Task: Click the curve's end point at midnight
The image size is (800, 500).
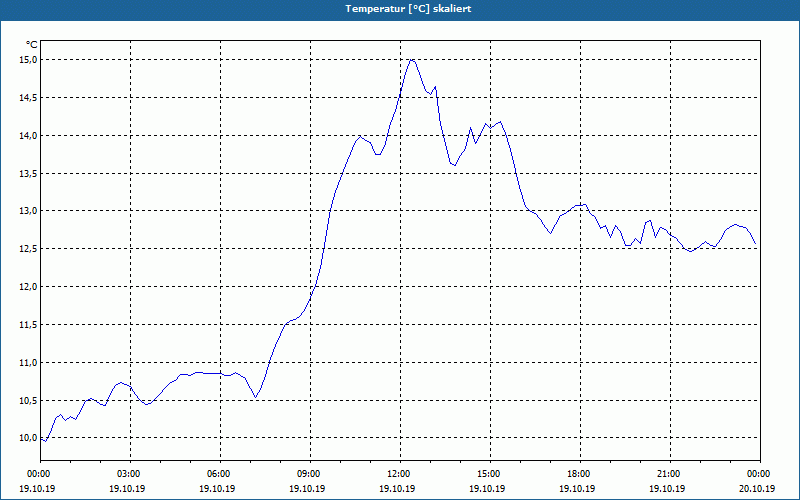Action: tap(756, 244)
